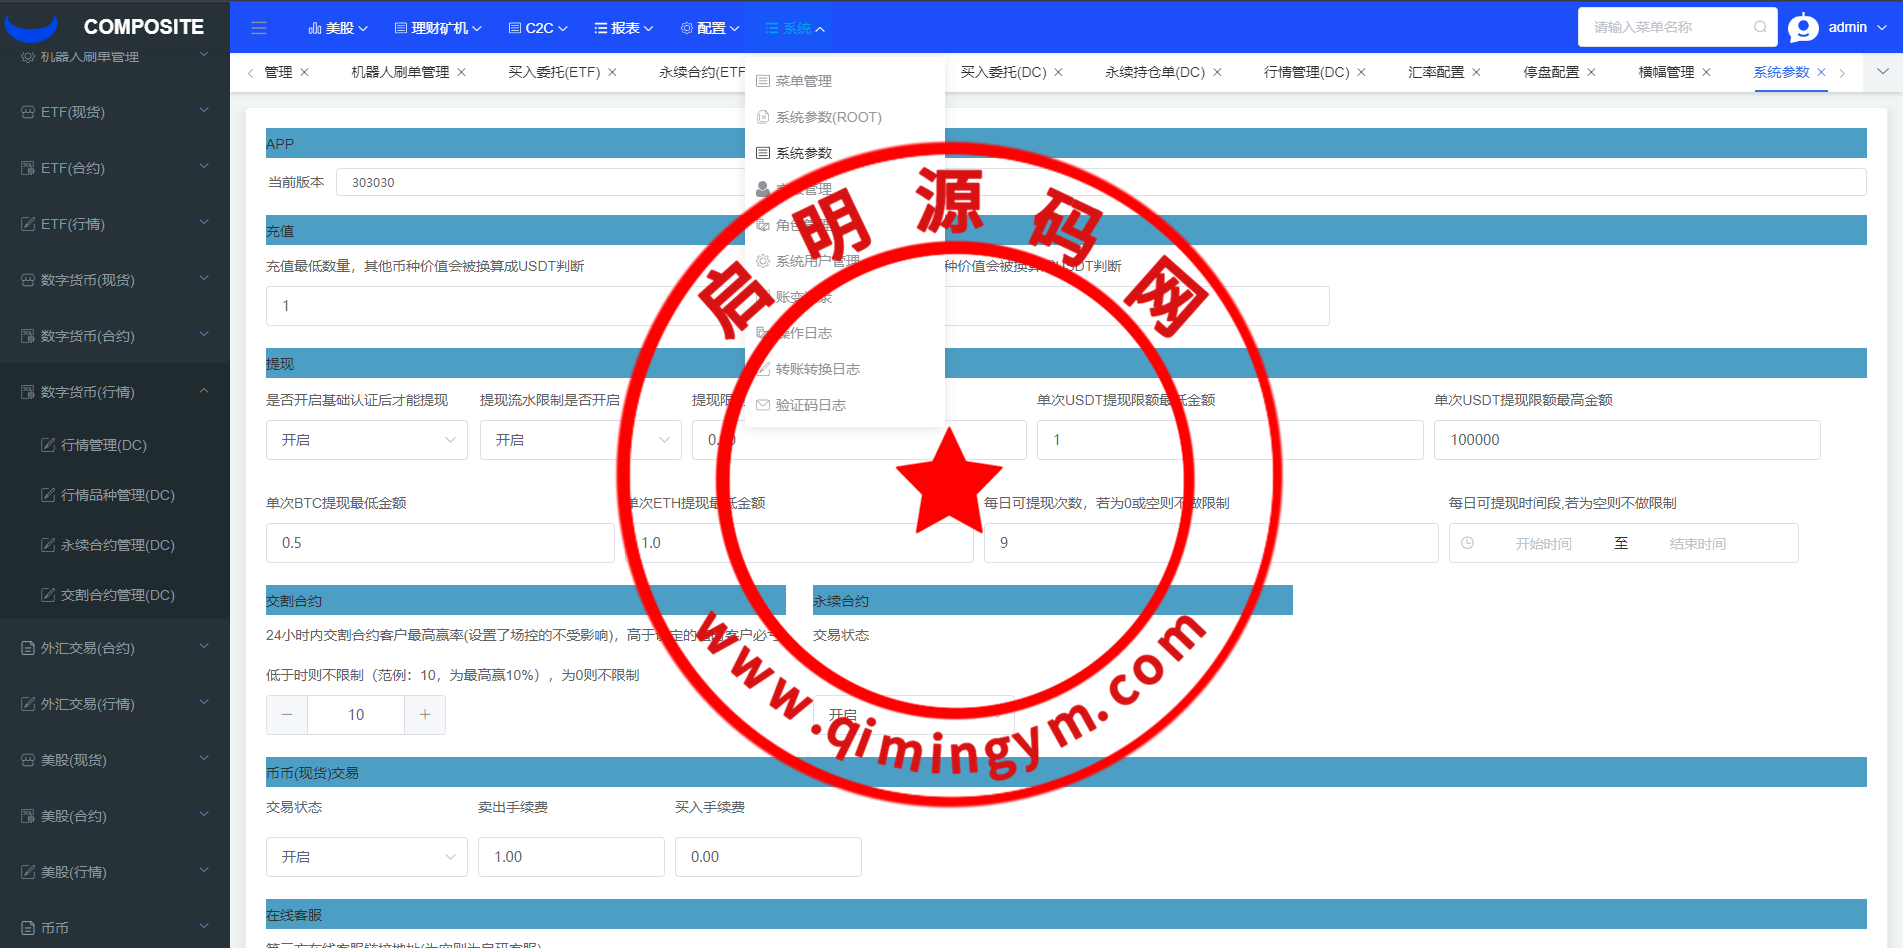The height and width of the screenshot is (948, 1903).
Task: Click the hamburger sidebar collapse icon
Action: 259,28
